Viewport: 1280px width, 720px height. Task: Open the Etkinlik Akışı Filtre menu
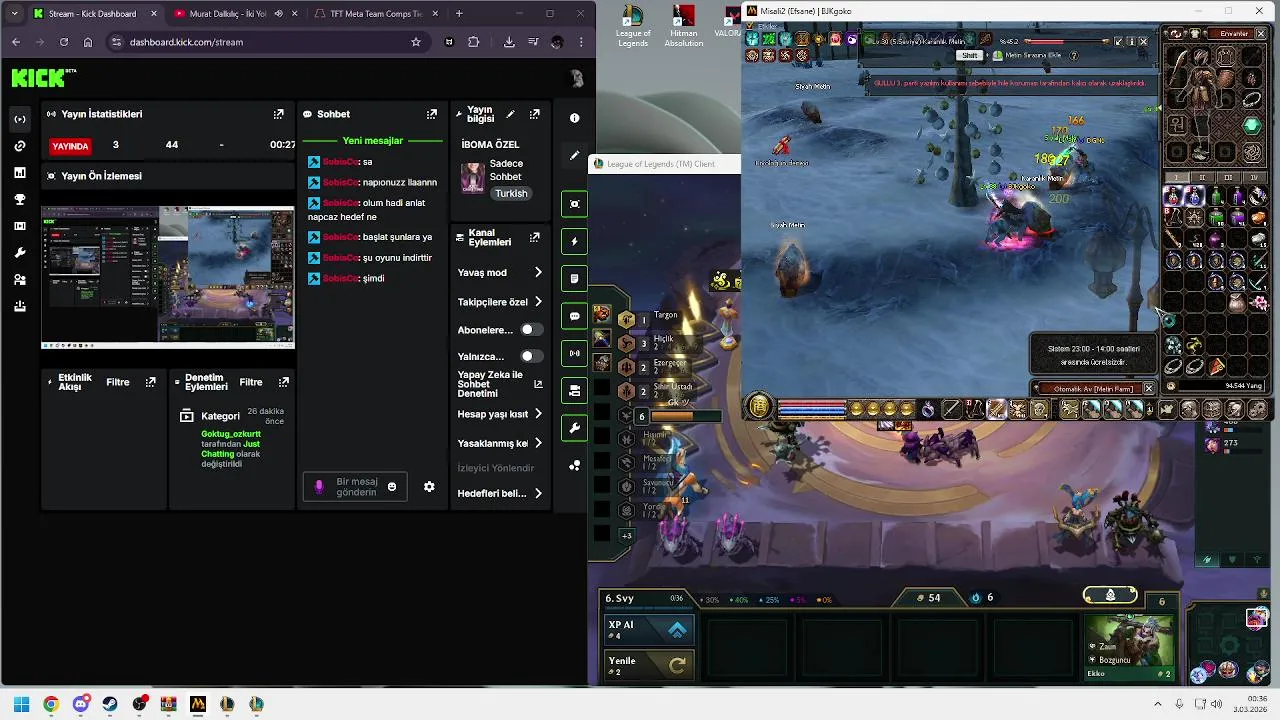click(x=118, y=382)
